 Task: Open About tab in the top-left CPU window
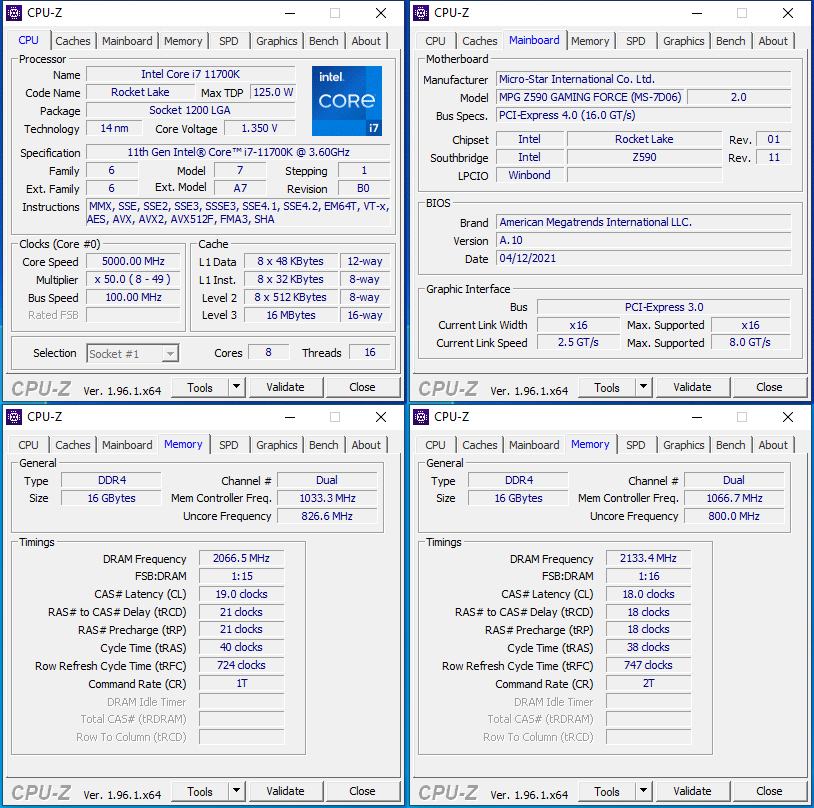[366, 41]
